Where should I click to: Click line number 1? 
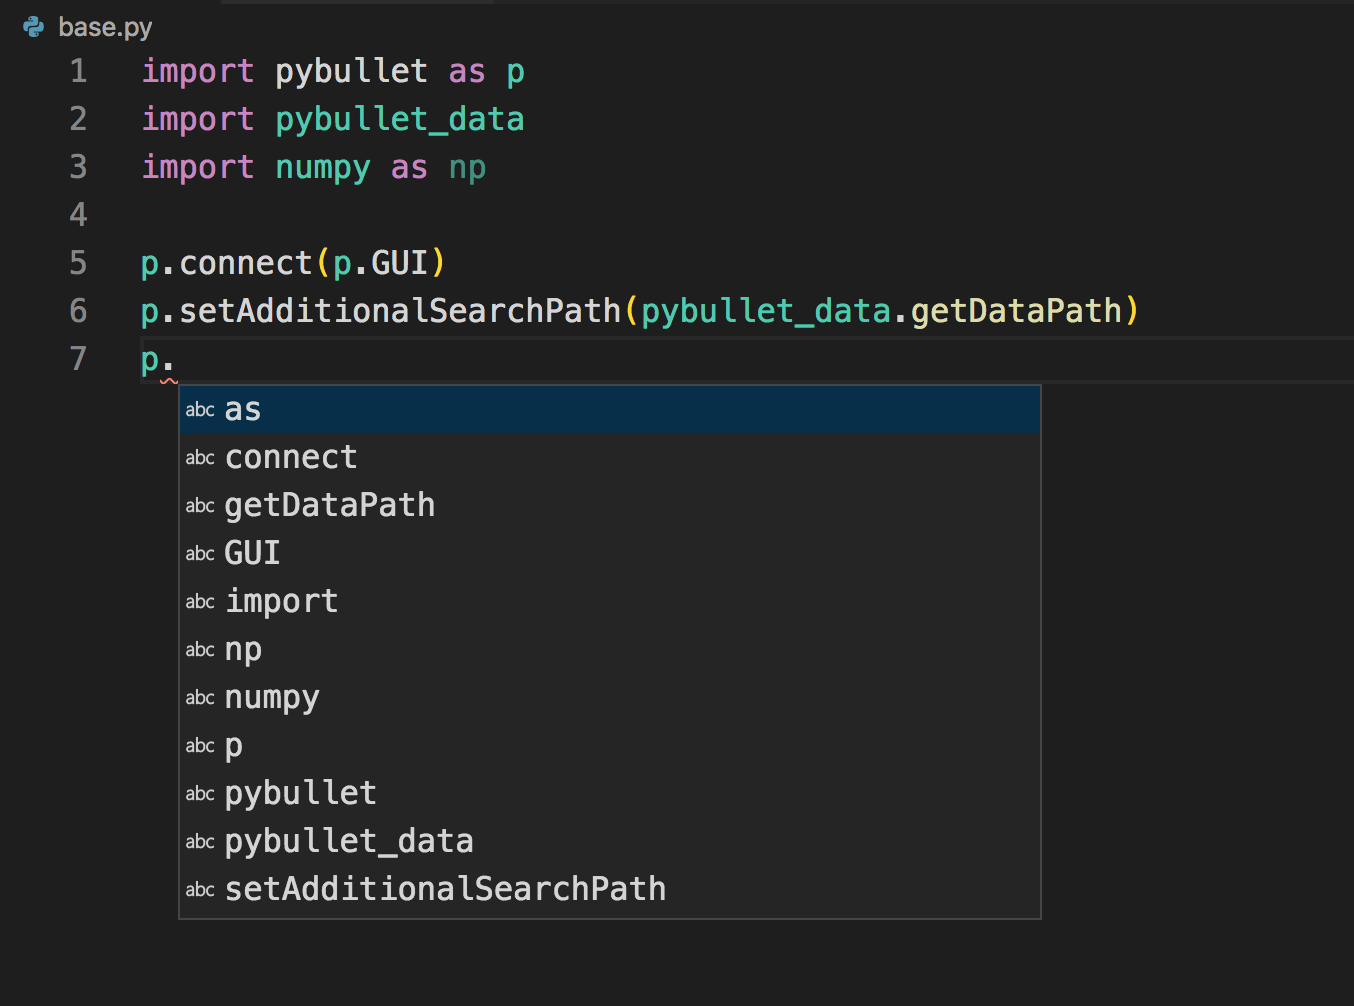[77, 71]
